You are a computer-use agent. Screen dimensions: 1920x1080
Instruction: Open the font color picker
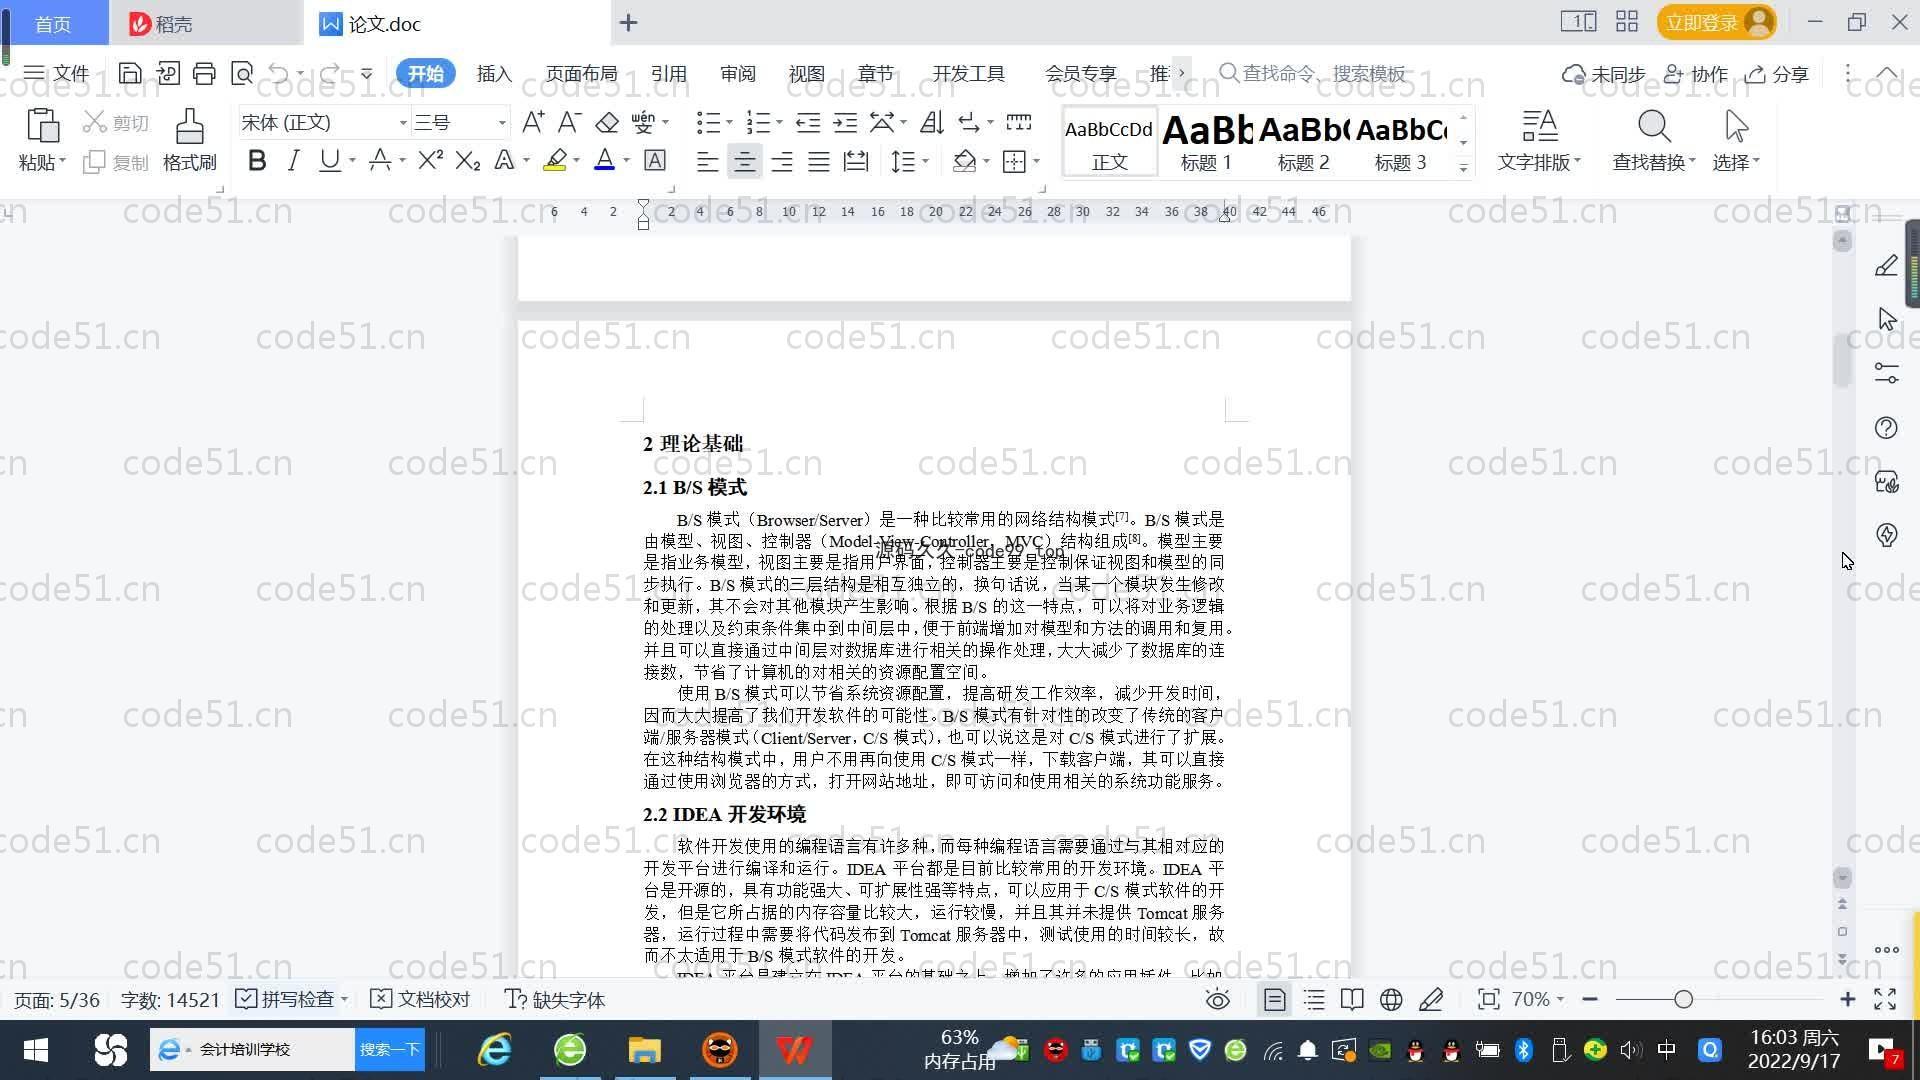pyautogui.click(x=627, y=160)
